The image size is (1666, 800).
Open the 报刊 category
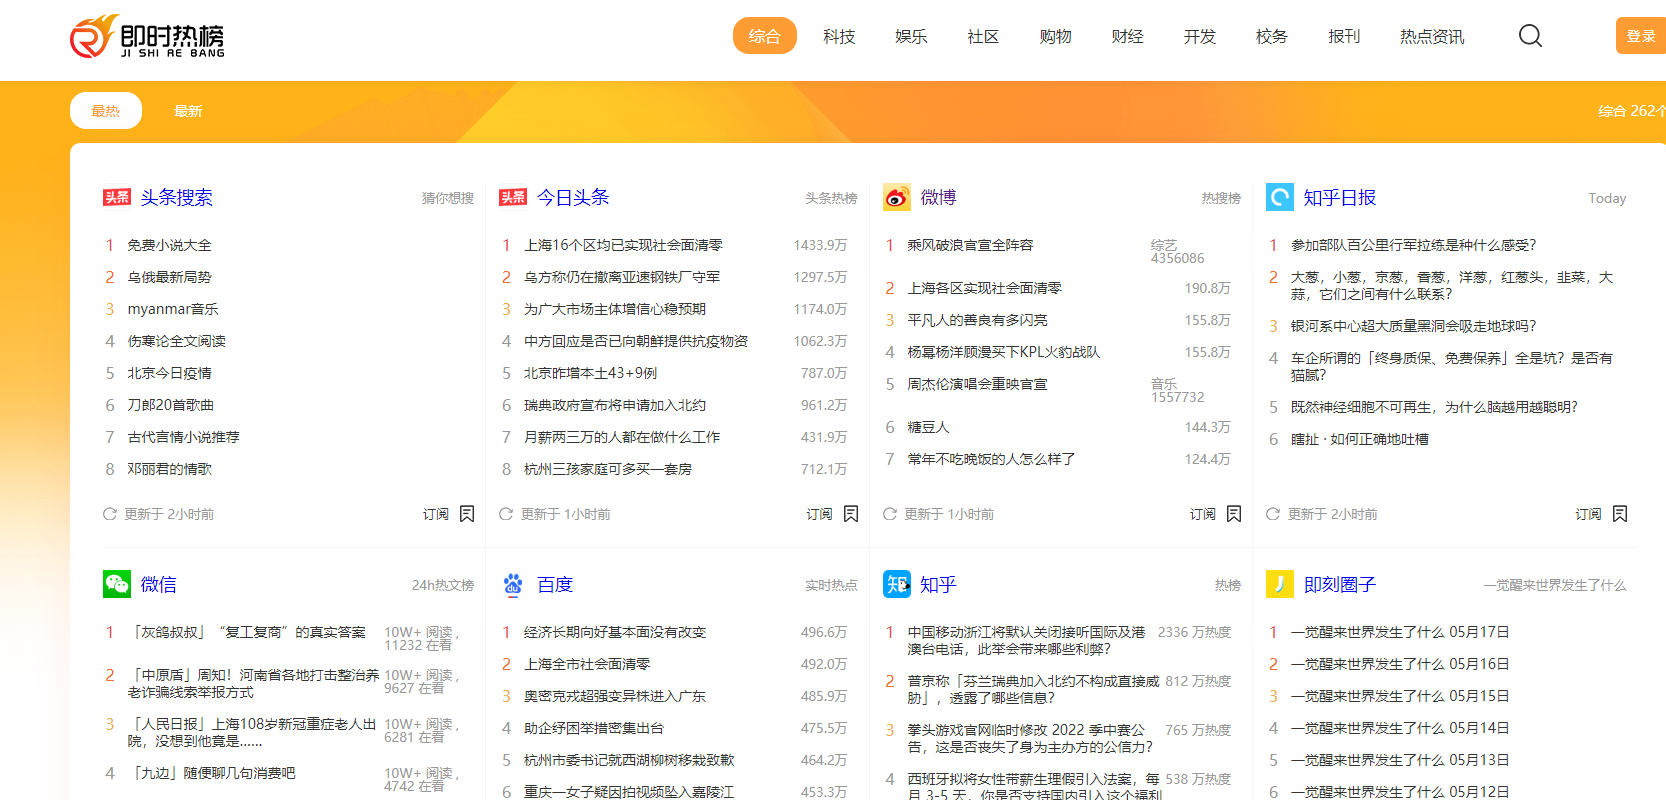tap(1344, 36)
